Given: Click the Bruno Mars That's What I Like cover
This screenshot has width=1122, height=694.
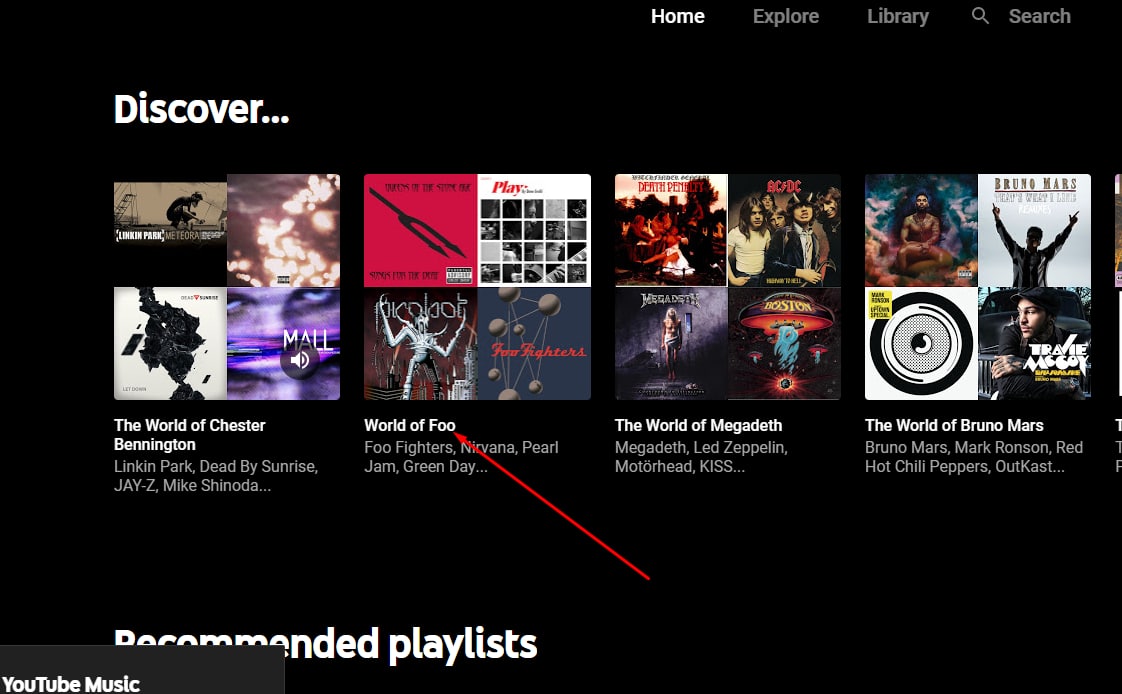Looking at the screenshot, I should pos(1035,230).
